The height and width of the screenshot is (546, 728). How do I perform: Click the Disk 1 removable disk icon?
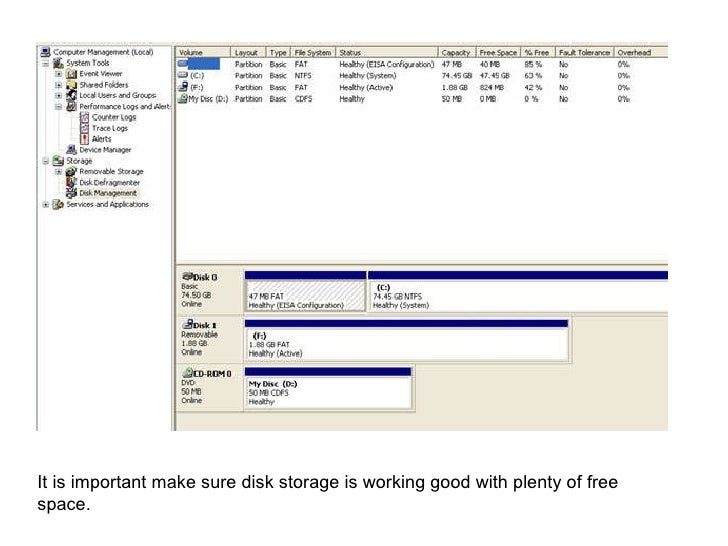click(188, 325)
